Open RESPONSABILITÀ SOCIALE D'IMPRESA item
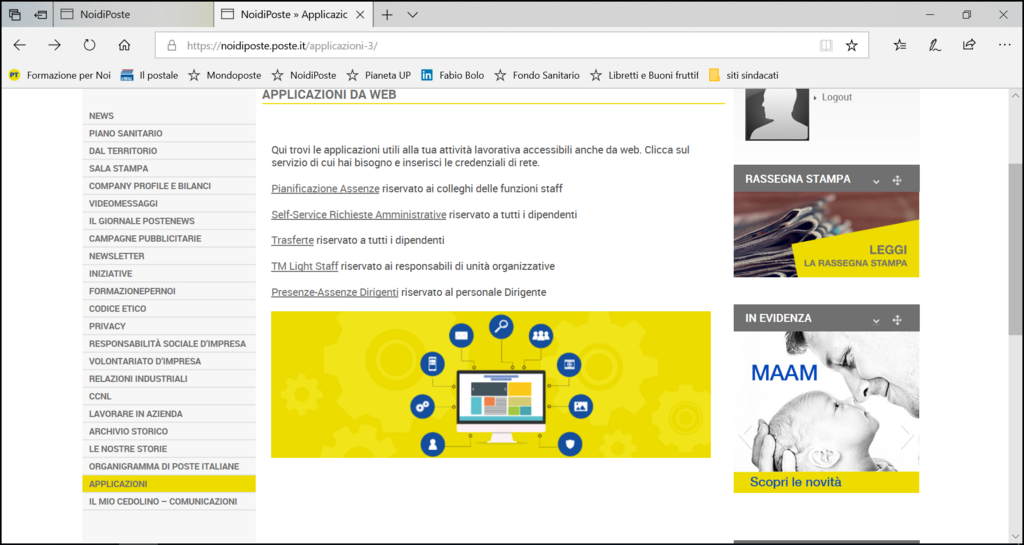The width and height of the screenshot is (1024, 545). [x=168, y=344]
